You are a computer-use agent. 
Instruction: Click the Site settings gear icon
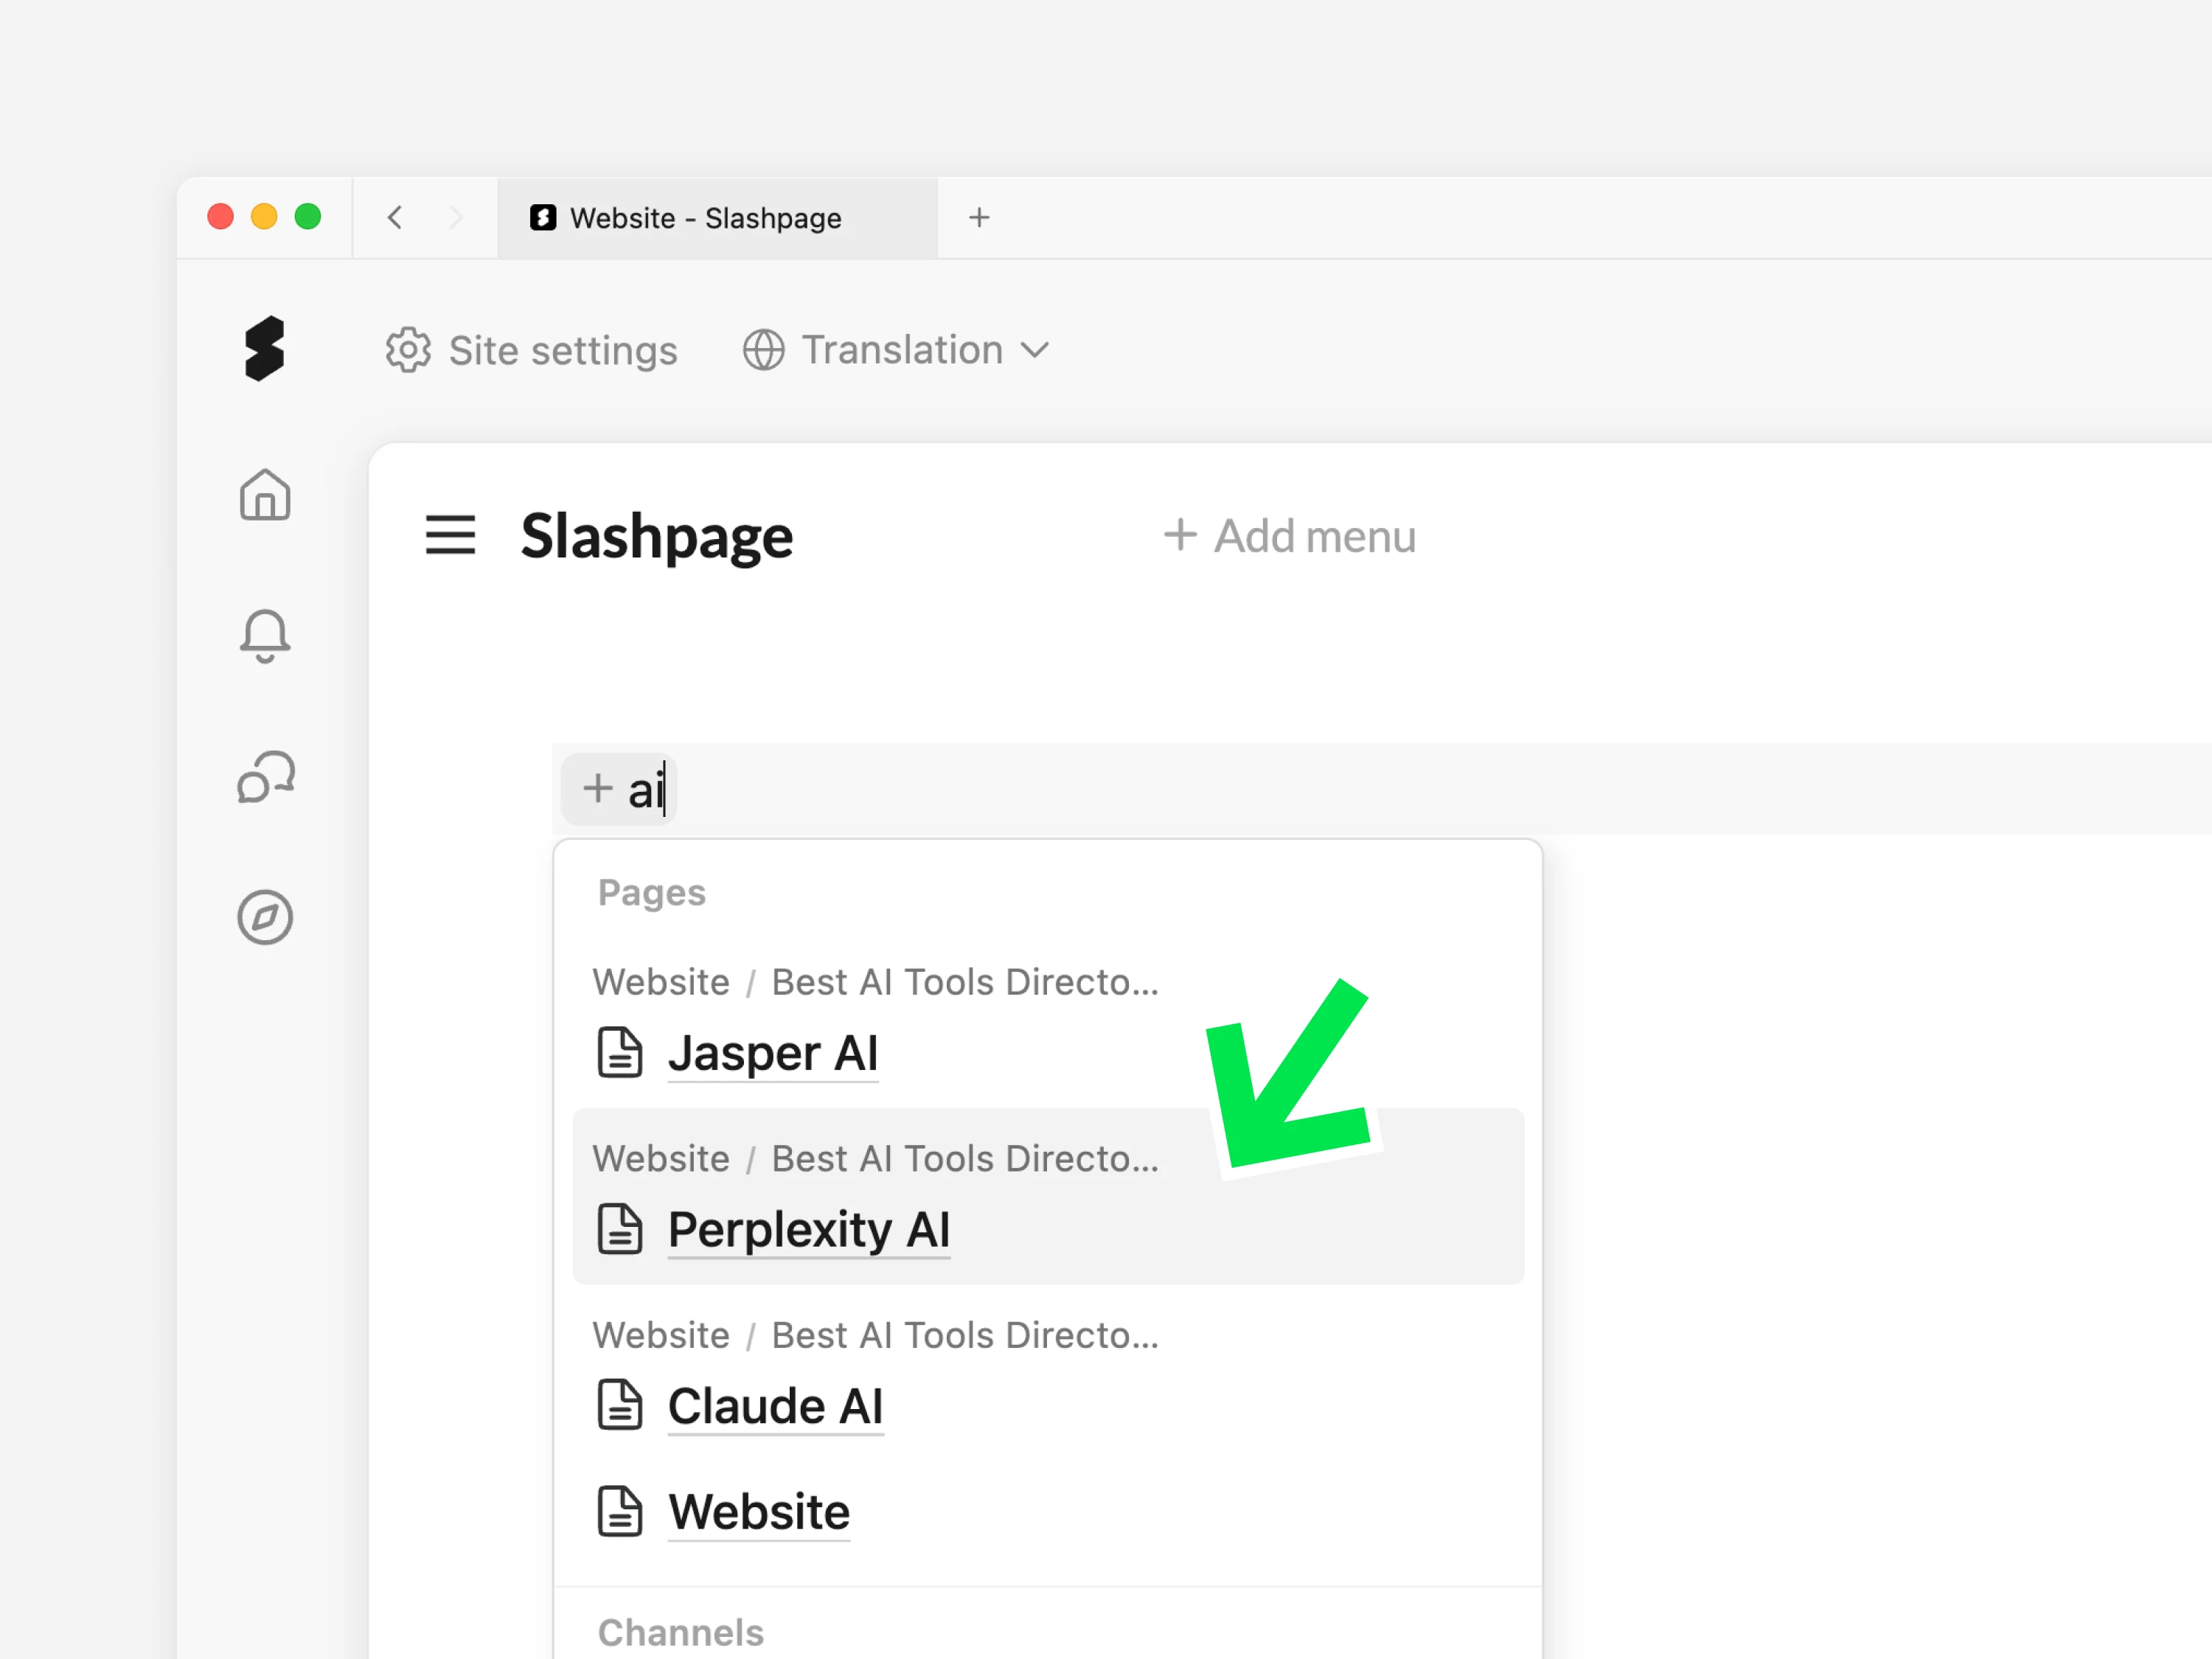click(408, 350)
